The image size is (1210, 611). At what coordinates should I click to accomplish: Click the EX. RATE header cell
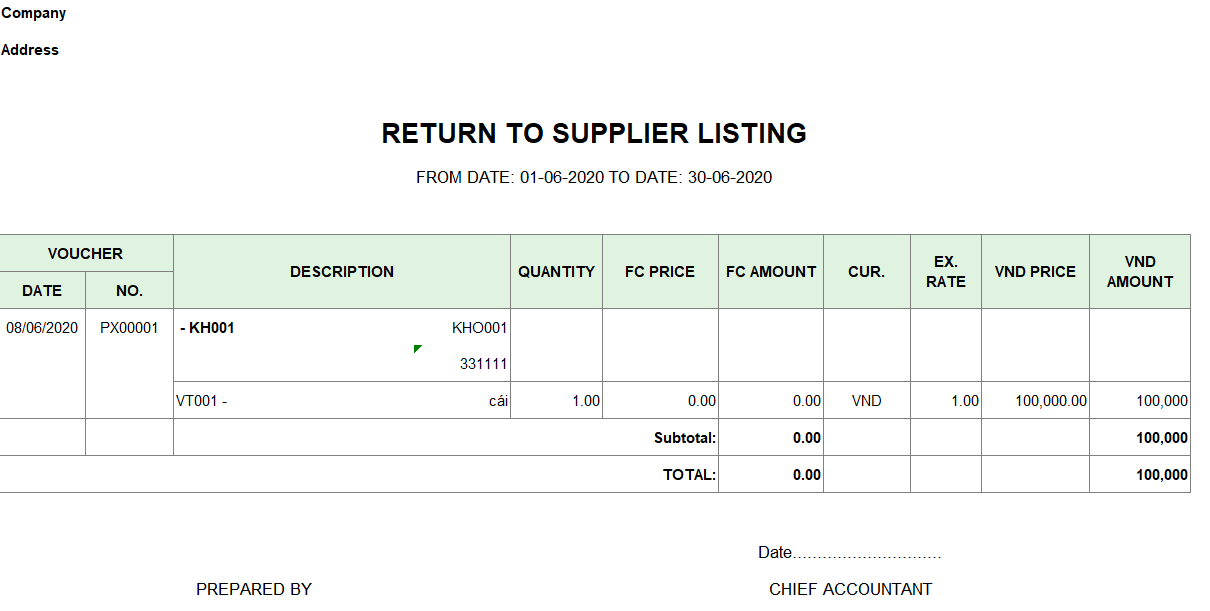(945, 272)
